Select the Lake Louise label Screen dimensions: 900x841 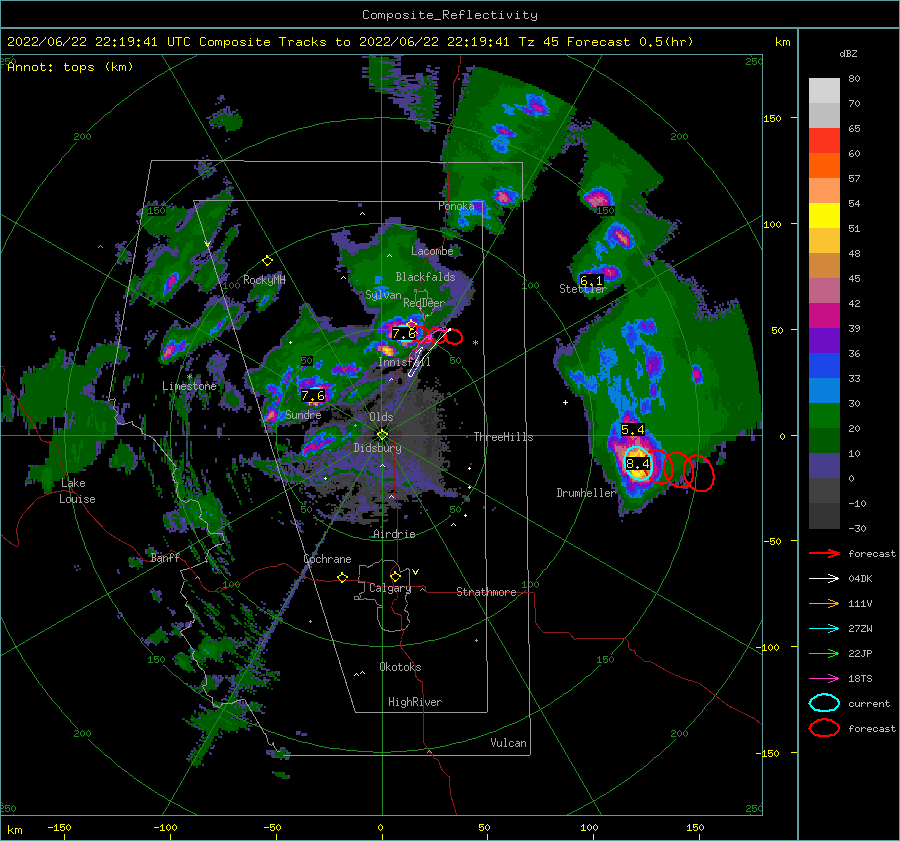pyautogui.click(x=77, y=491)
